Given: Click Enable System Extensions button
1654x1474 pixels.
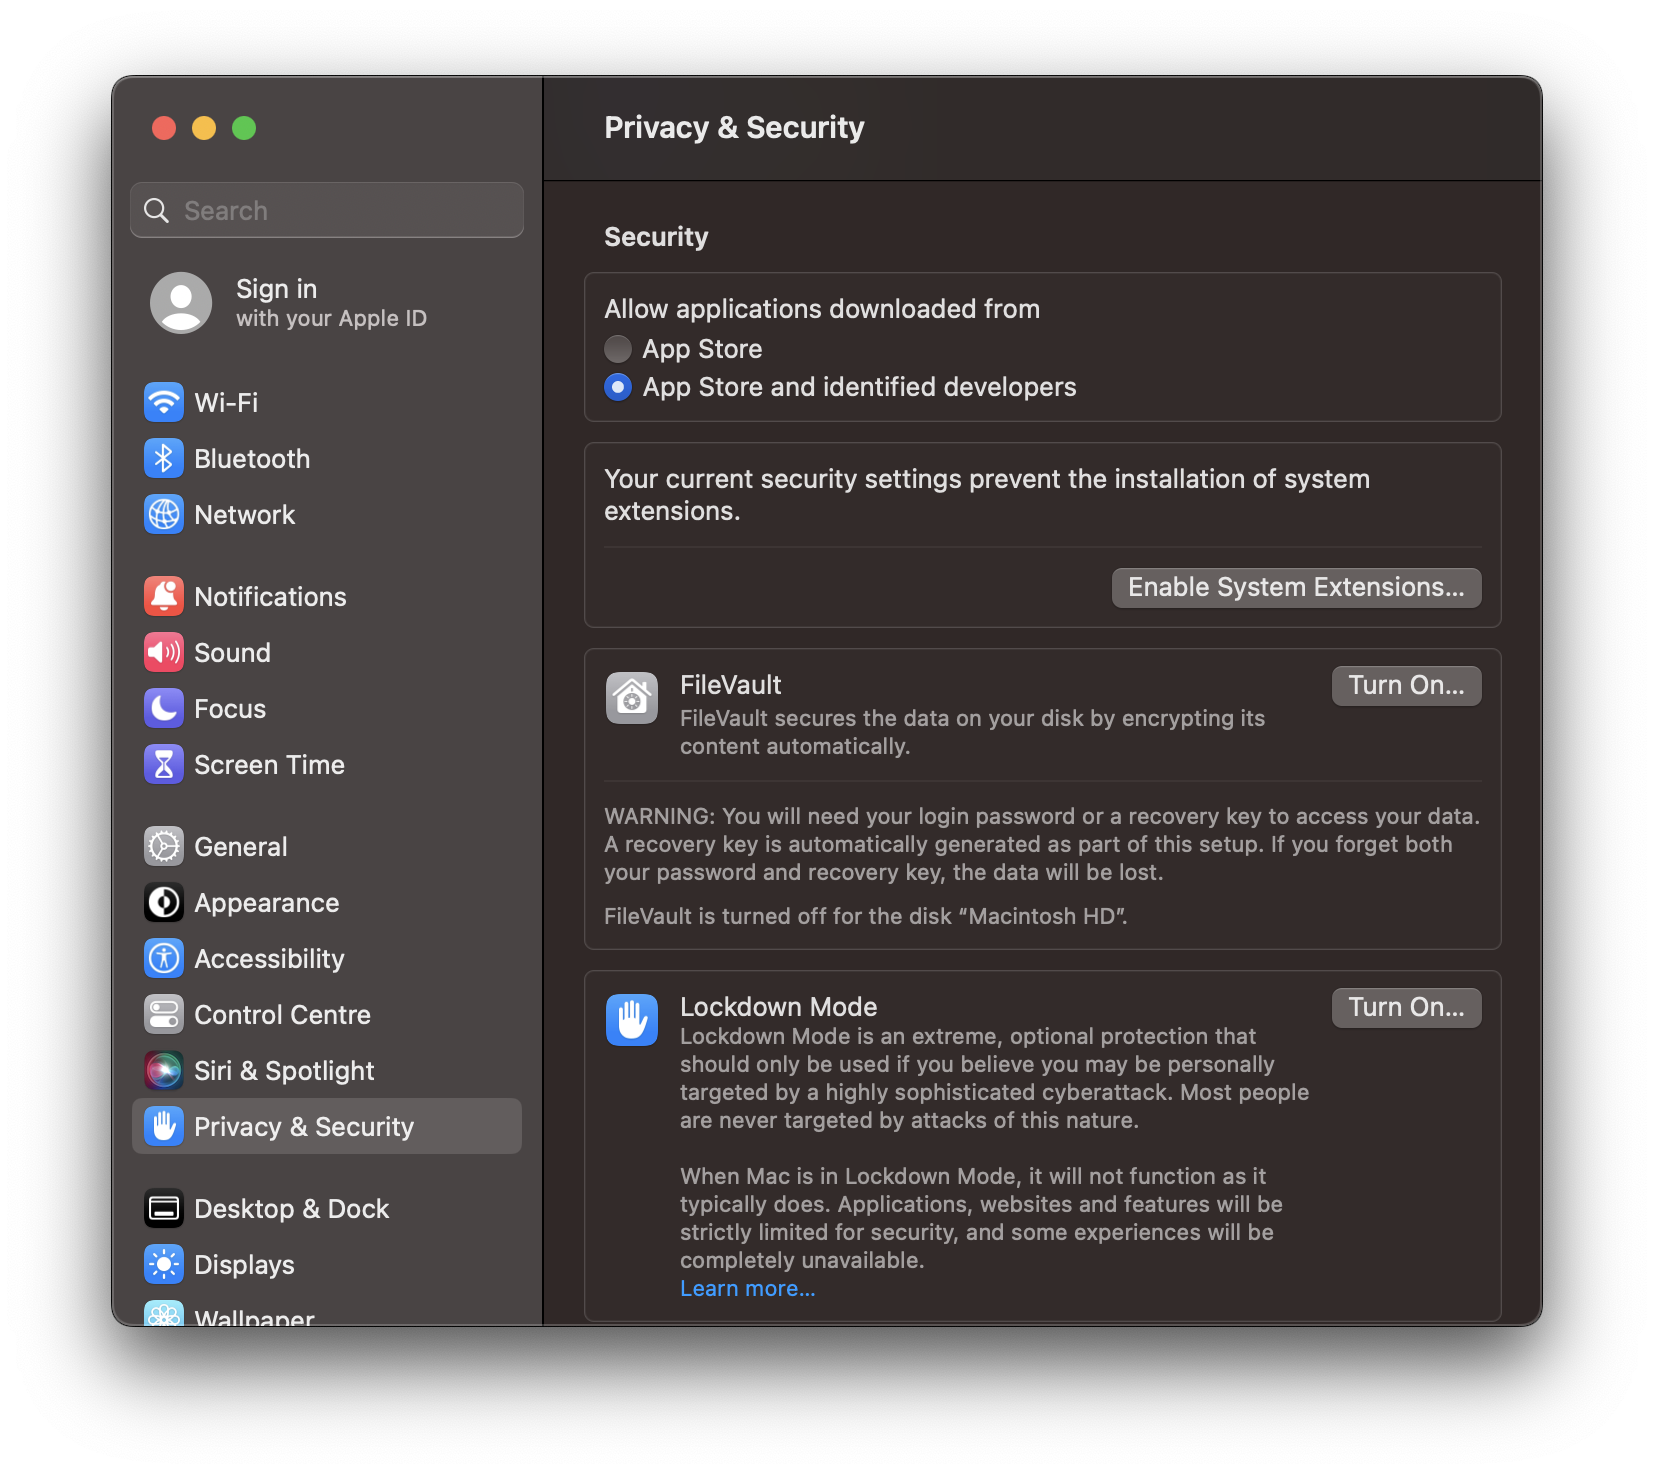Looking at the screenshot, I should tap(1296, 588).
